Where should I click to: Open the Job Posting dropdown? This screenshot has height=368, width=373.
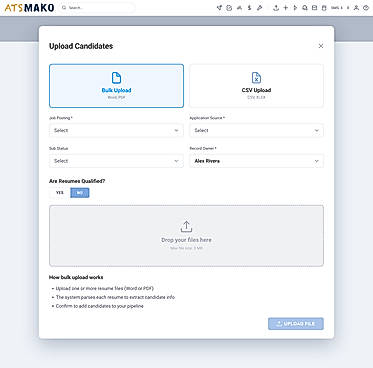[x=116, y=130]
